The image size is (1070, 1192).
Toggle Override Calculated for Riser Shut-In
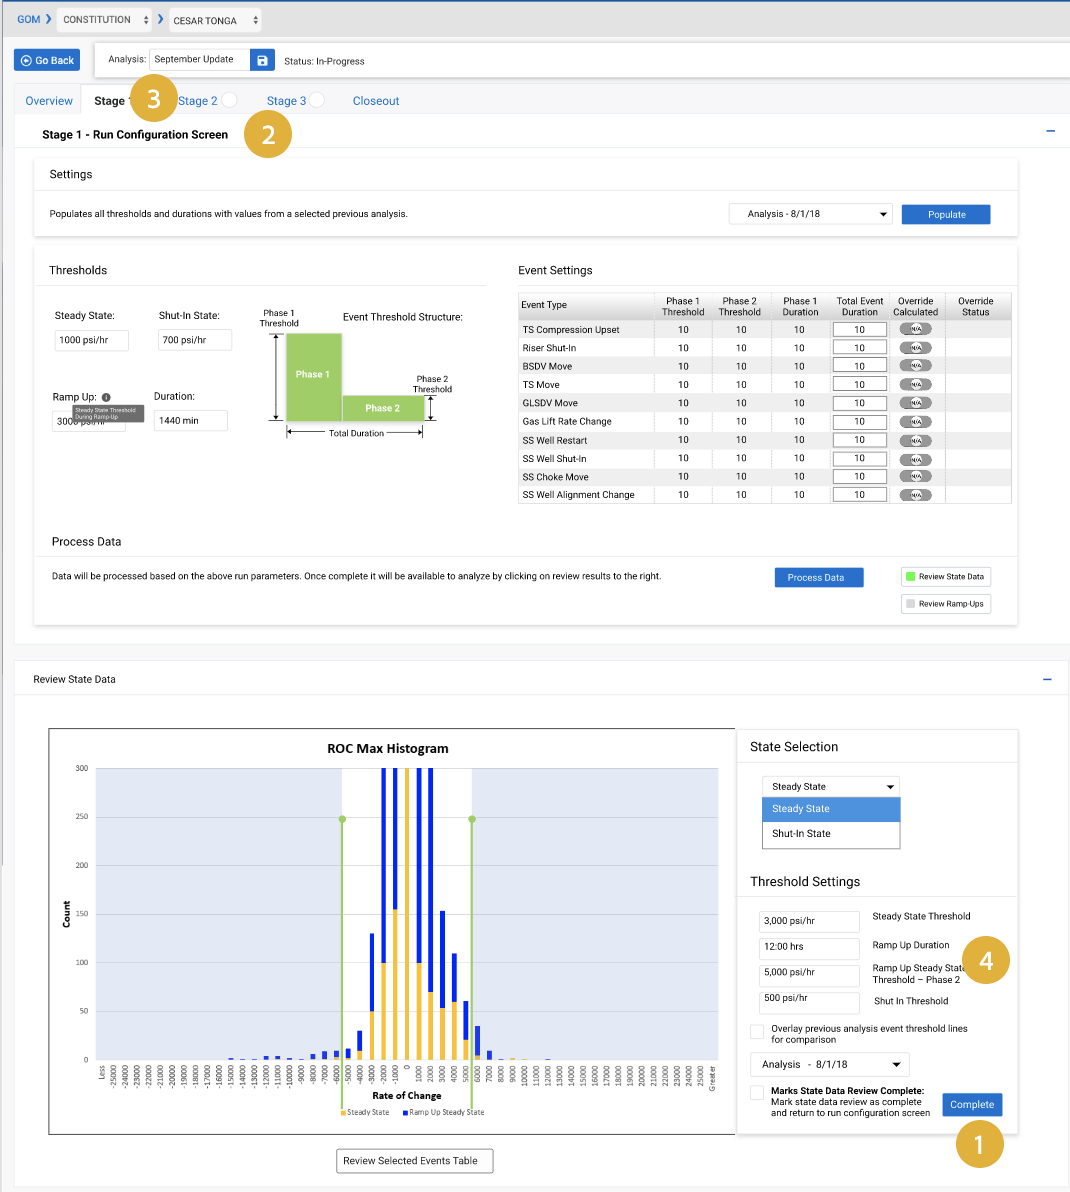point(915,347)
